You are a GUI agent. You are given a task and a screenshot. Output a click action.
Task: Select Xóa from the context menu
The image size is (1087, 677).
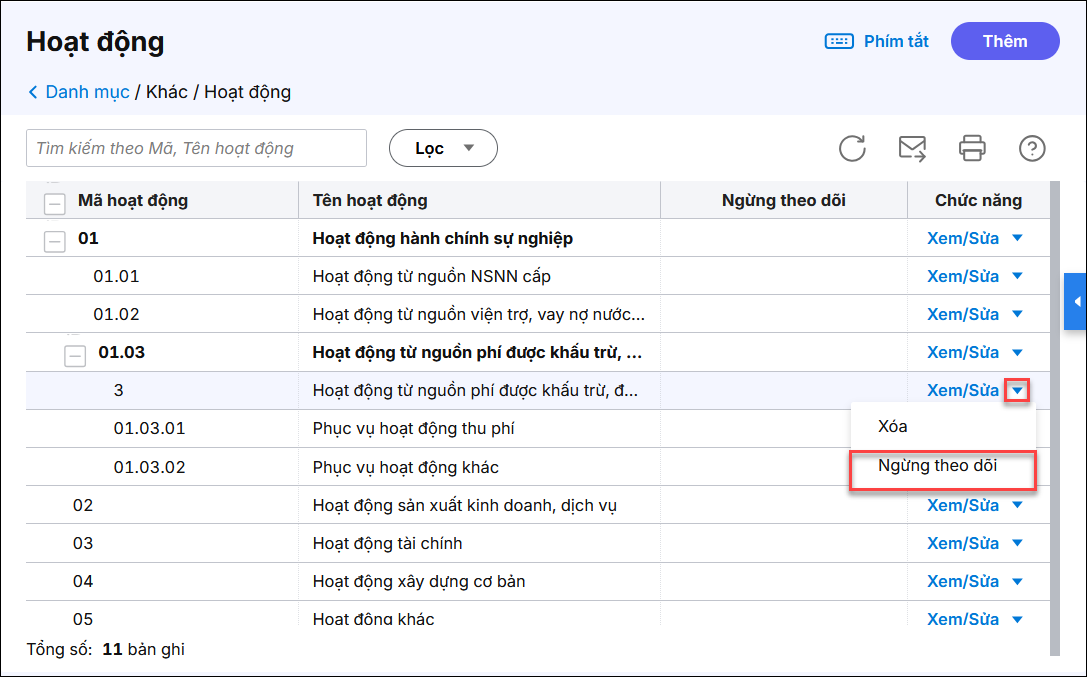click(x=893, y=426)
